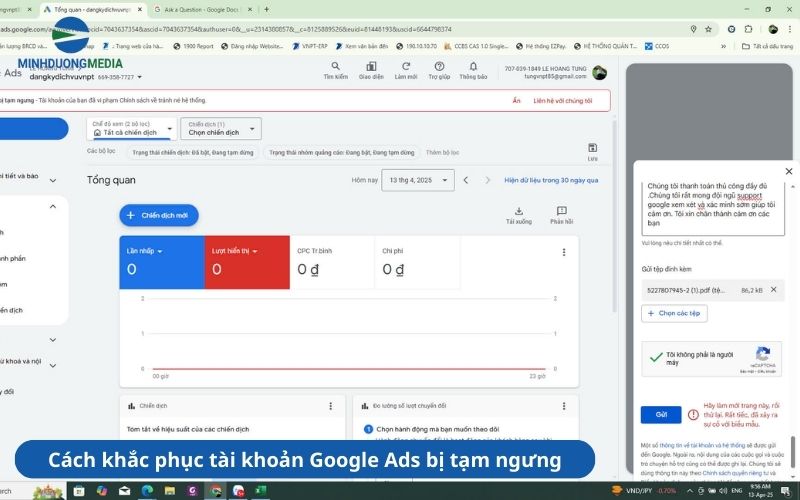Image resolution: width=800 pixels, height=500 pixels.
Task: Open Tất cả chiến dịch view dropdown
Action: click(x=132, y=129)
